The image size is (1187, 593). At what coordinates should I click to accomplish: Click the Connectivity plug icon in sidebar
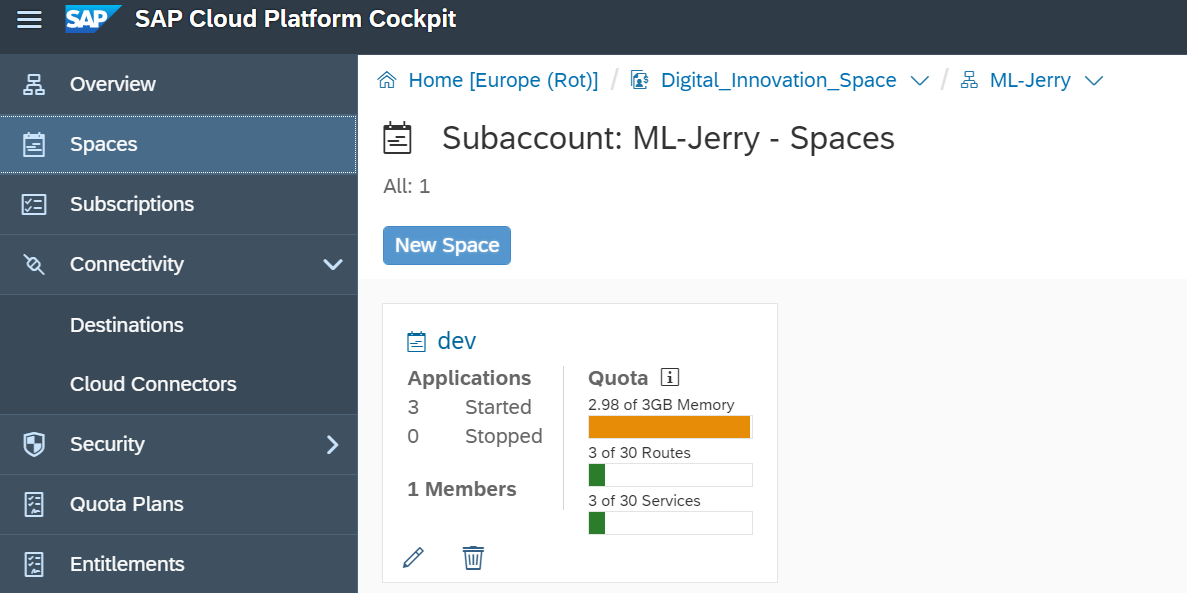[x=34, y=264]
